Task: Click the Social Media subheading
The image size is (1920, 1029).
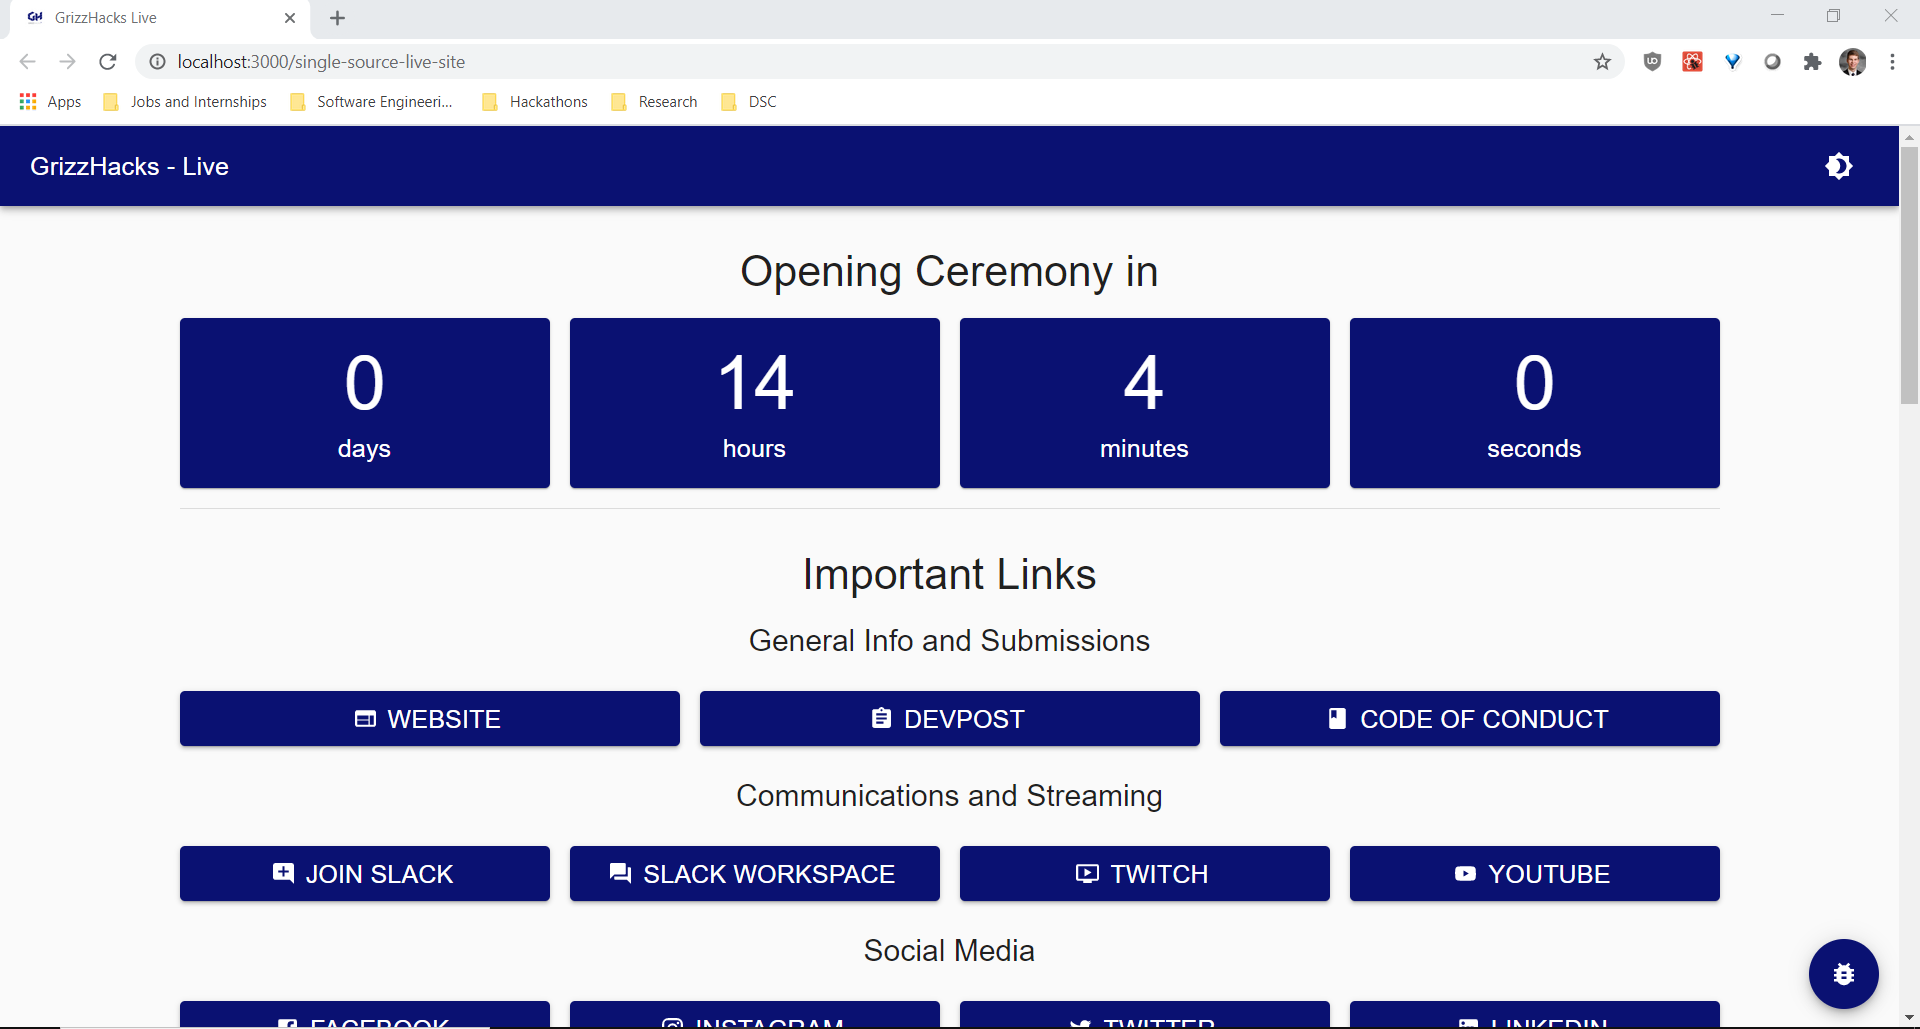Action: pos(949,950)
